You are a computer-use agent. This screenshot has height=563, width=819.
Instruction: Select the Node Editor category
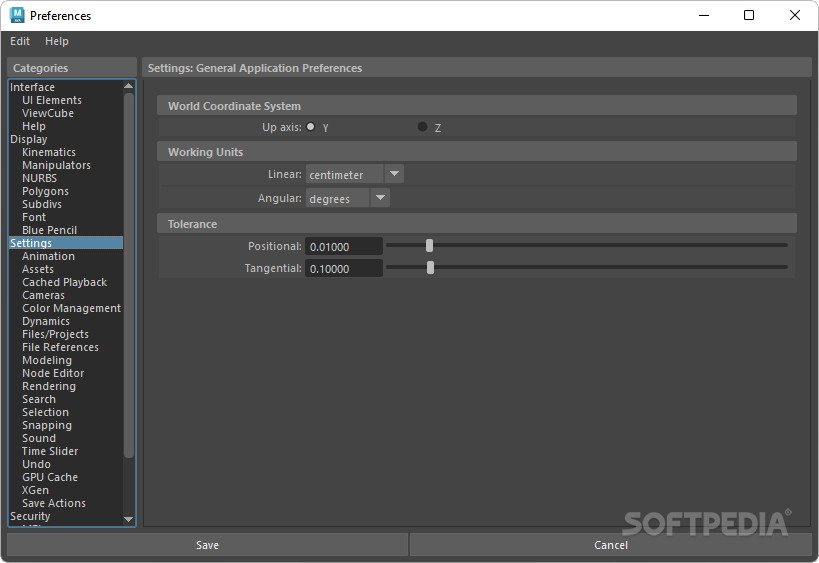point(53,373)
